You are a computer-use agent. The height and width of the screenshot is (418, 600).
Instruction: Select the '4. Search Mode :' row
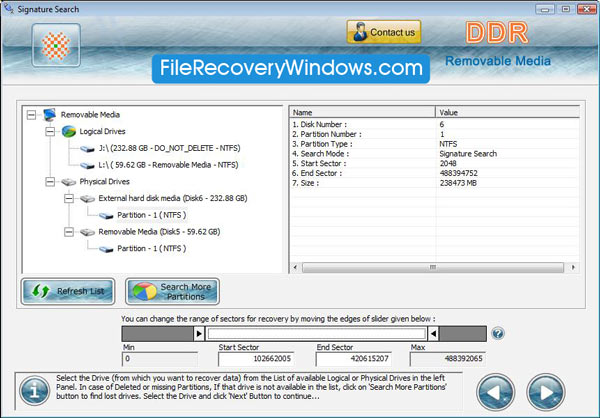pyautogui.click(x=434, y=154)
